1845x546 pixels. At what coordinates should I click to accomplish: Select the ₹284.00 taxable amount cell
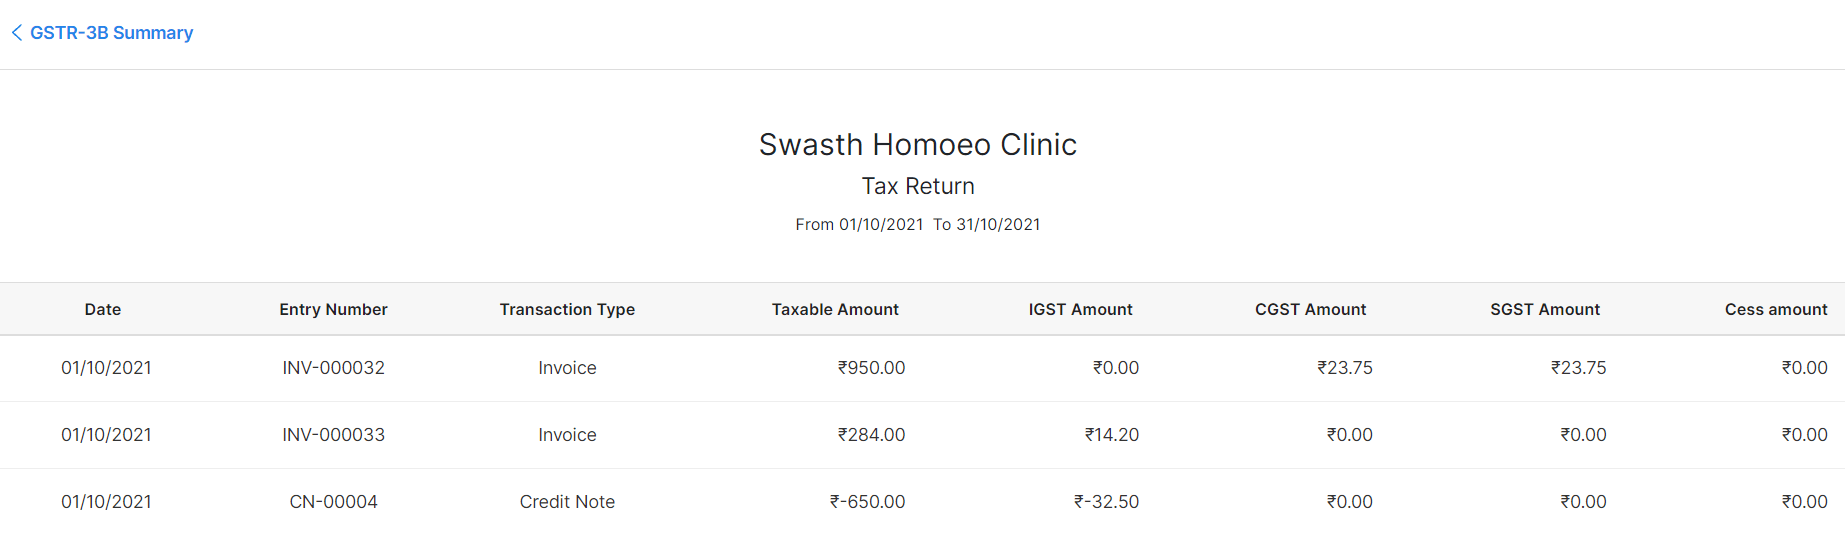[x=871, y=435]
